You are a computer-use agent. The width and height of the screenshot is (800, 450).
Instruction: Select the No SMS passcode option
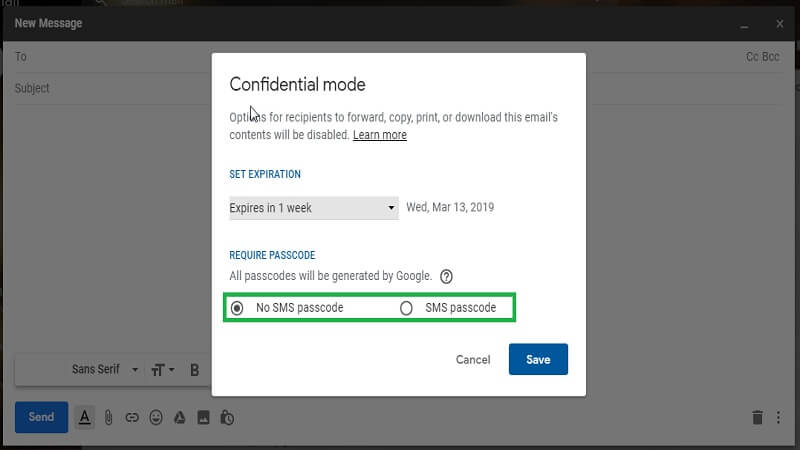pyautogui.click(x=237, y=308)
